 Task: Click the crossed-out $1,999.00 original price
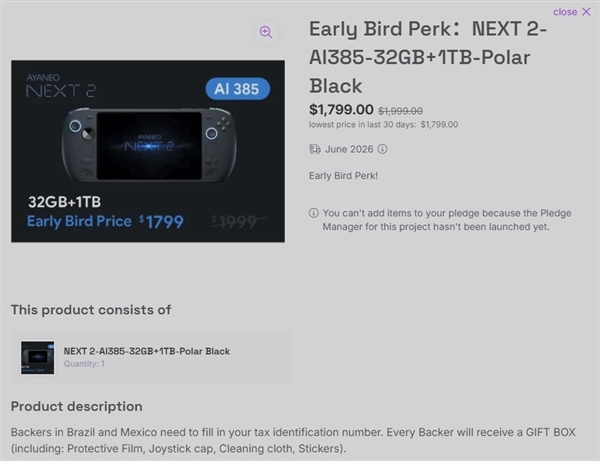(400, 111)
